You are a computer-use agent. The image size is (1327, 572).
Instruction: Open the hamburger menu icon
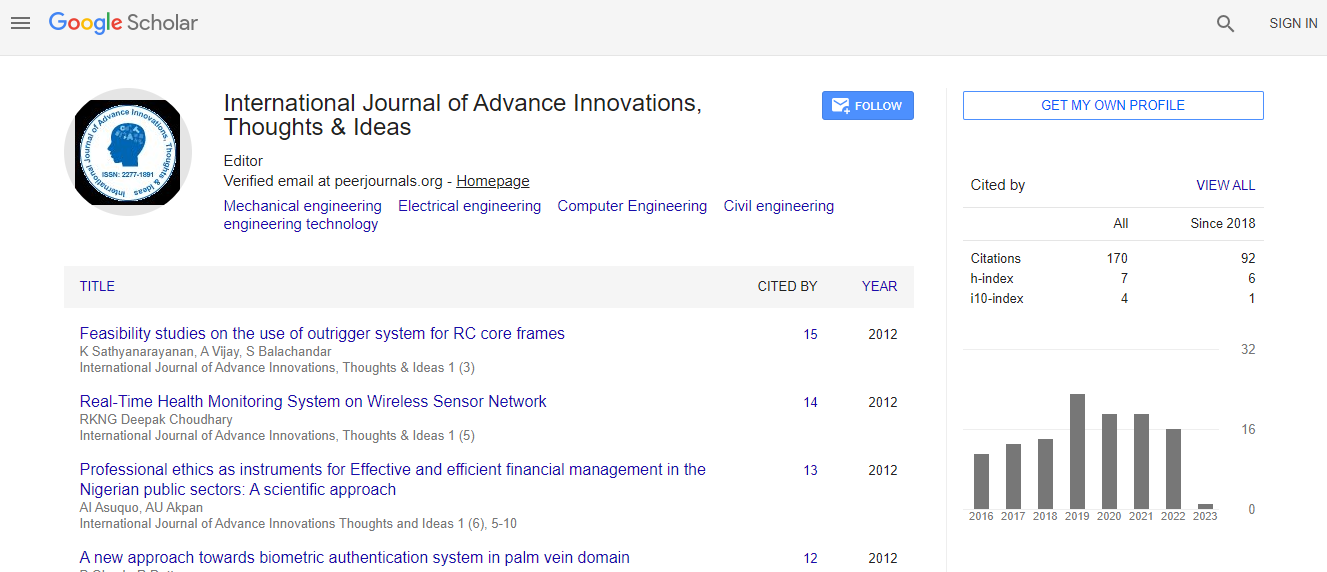[20, 23]
